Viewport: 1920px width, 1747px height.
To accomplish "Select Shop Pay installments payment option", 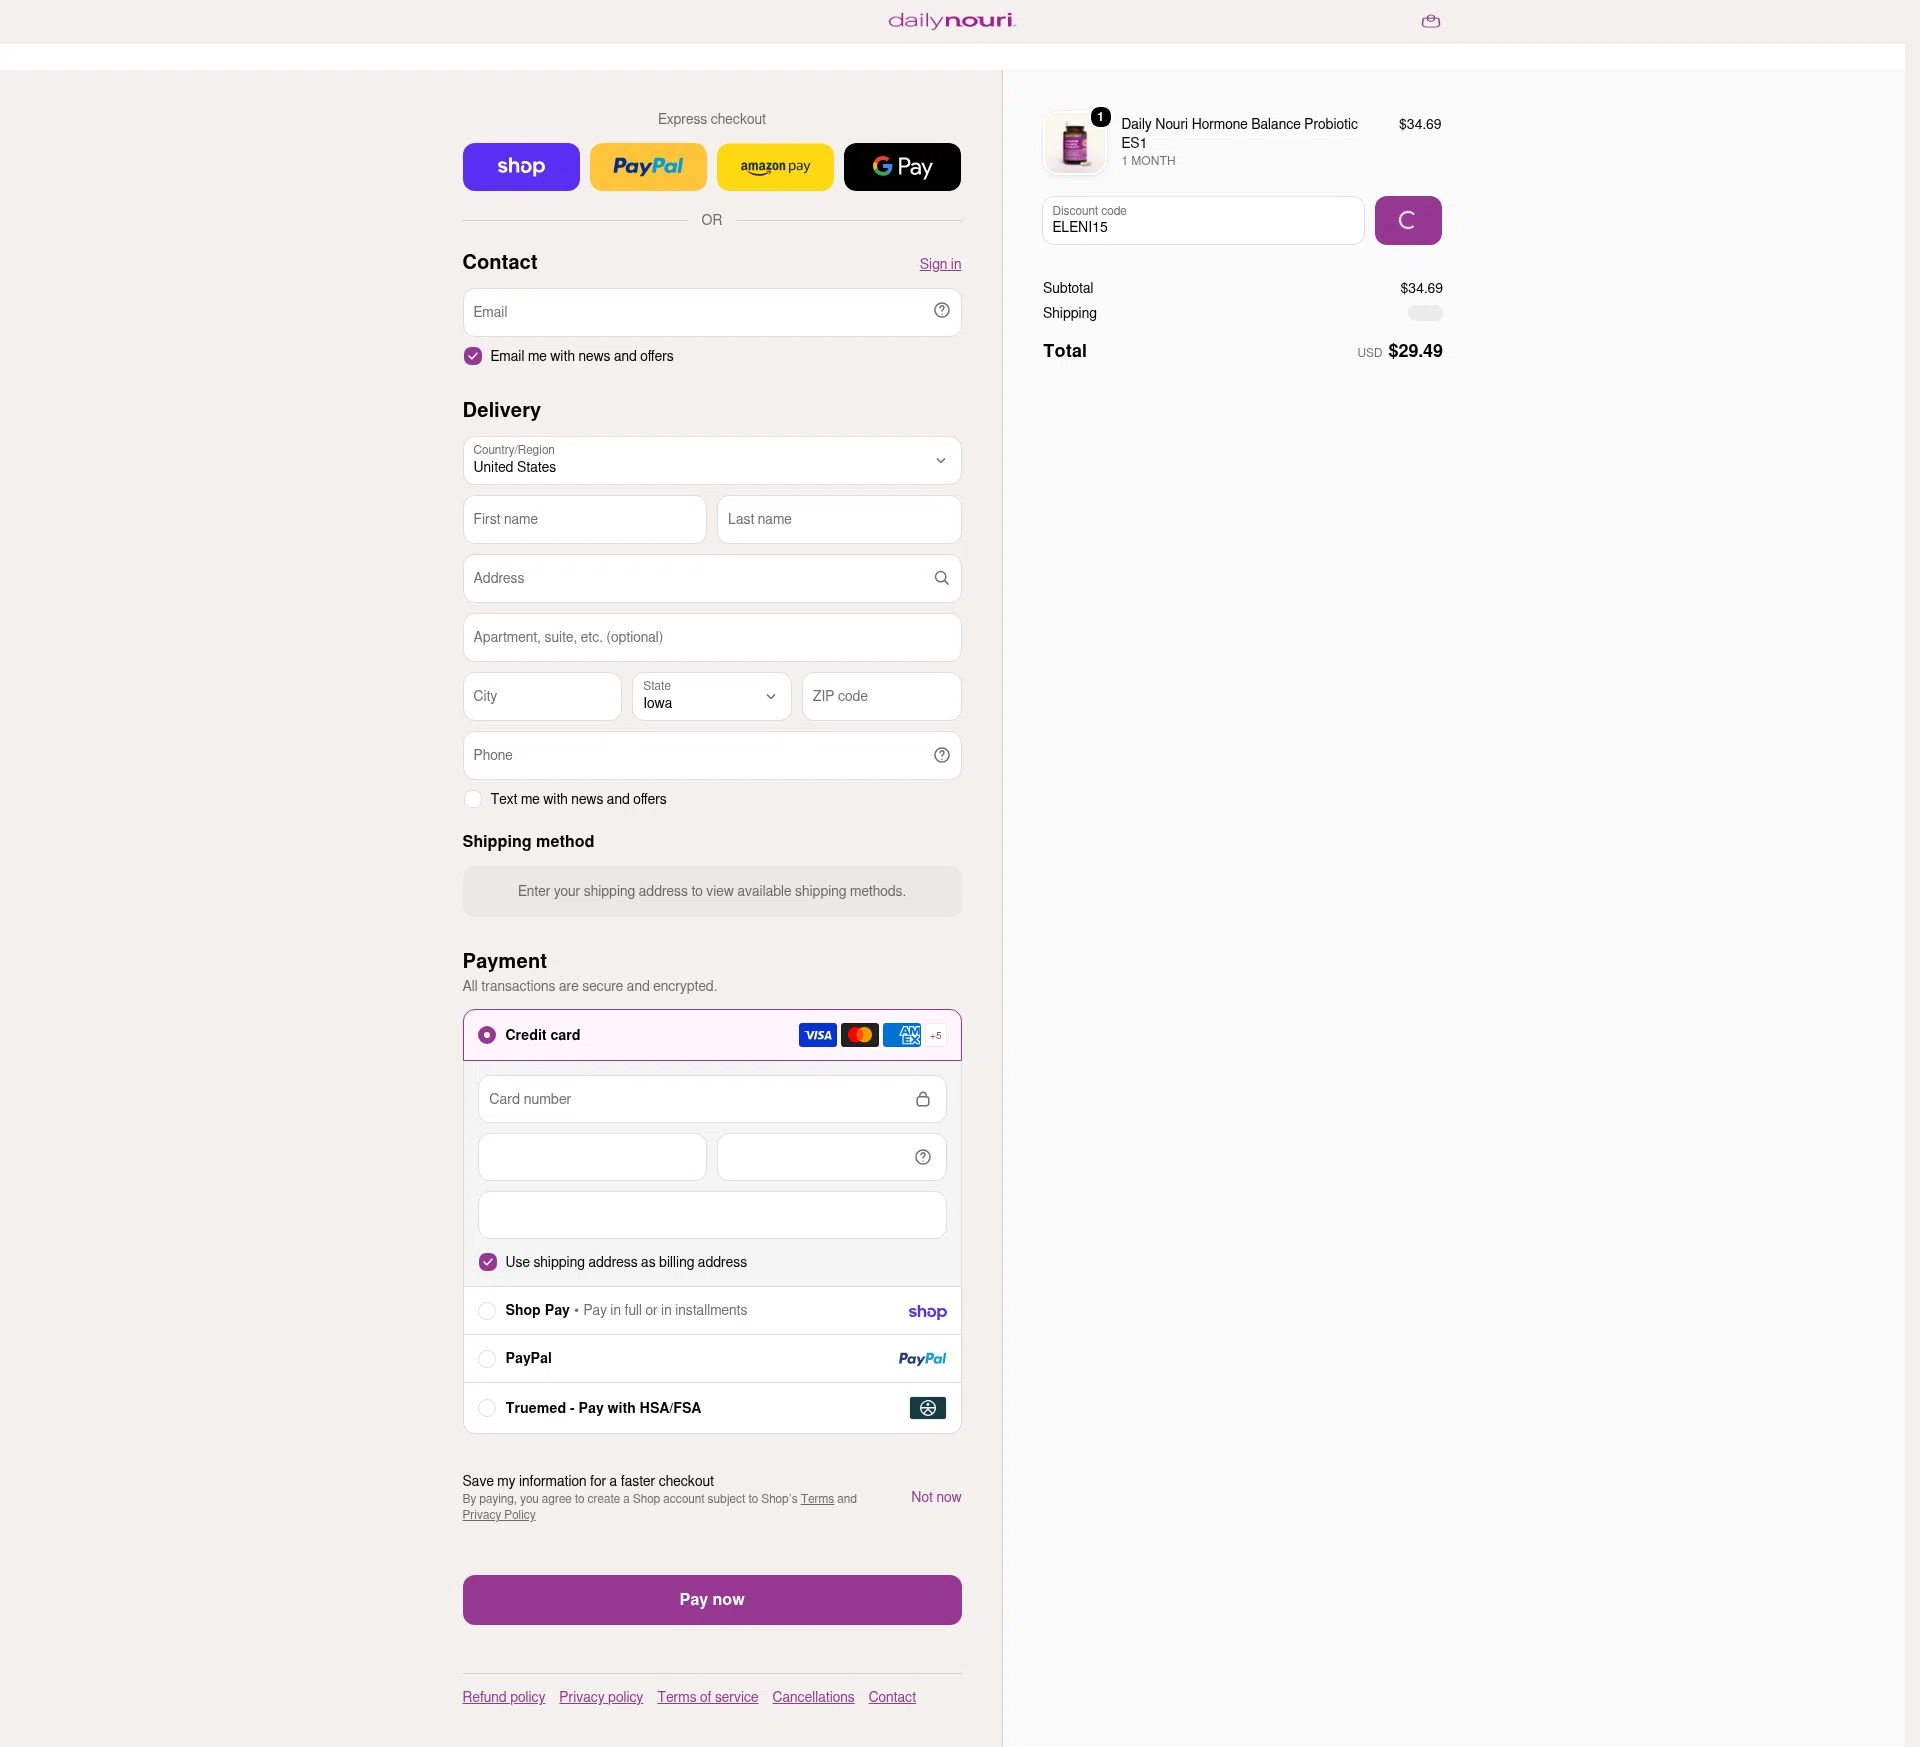I will 712,1310.
